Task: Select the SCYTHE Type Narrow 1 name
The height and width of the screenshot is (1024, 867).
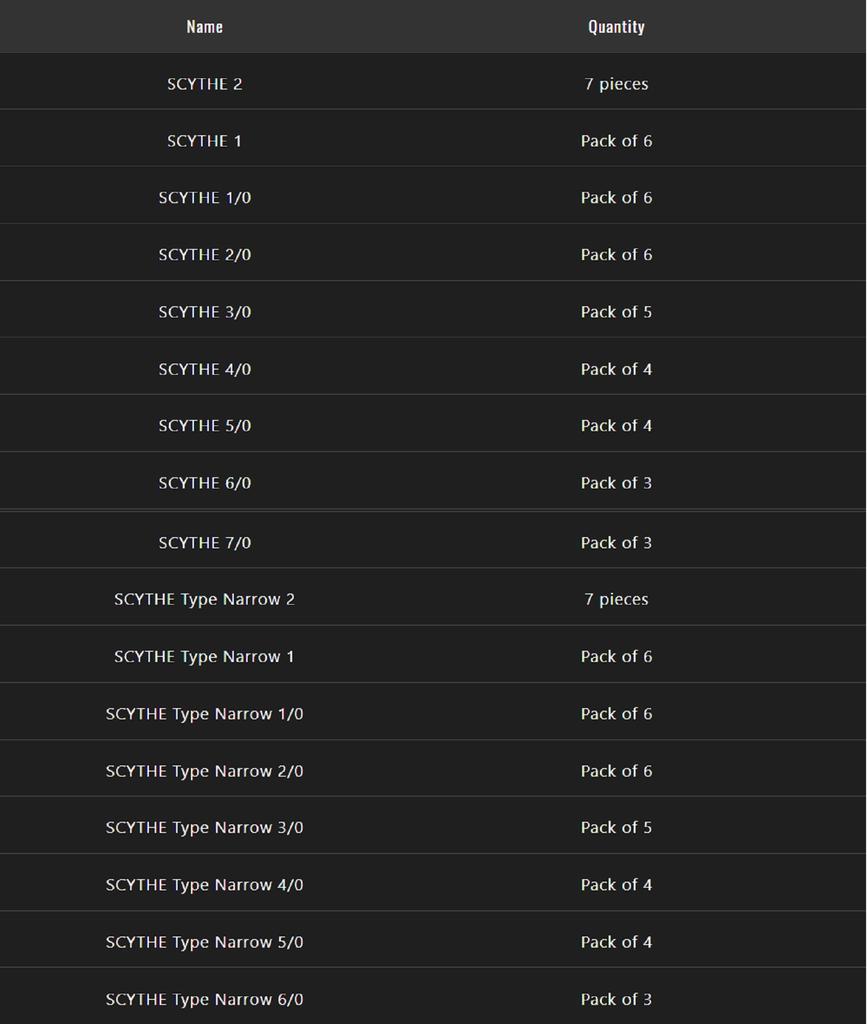Action: (x=204, y=657)
